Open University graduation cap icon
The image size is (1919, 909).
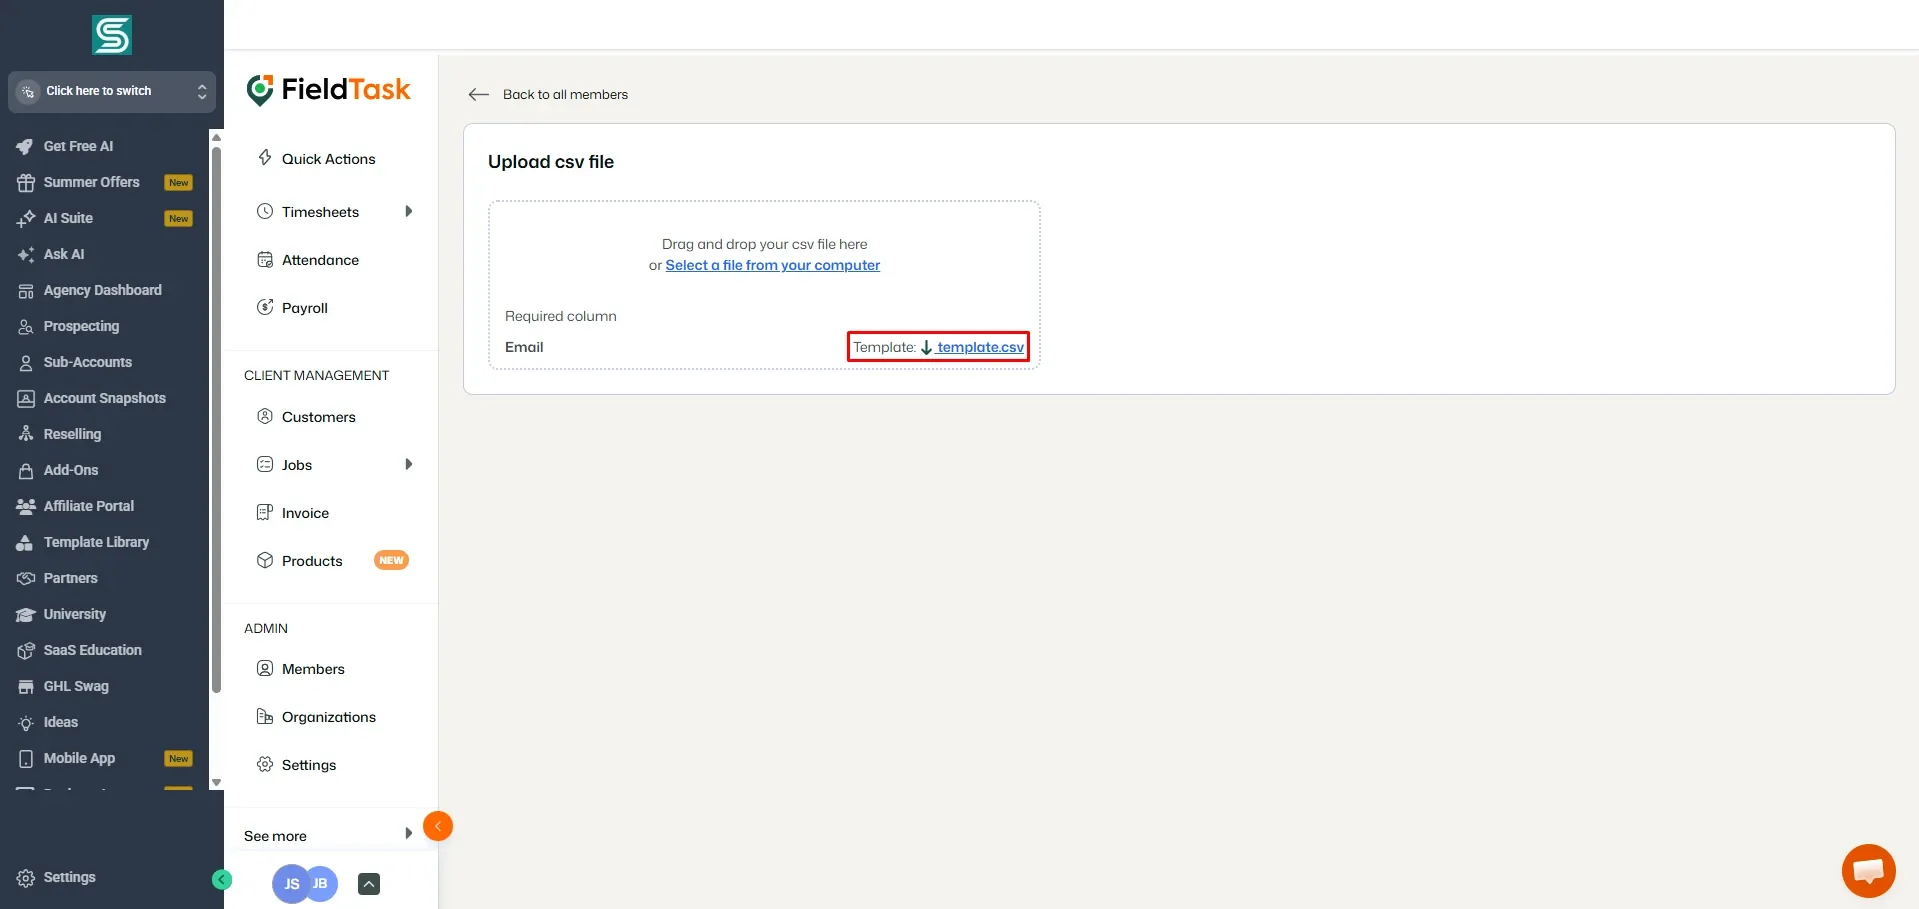[x=25, y=614]
